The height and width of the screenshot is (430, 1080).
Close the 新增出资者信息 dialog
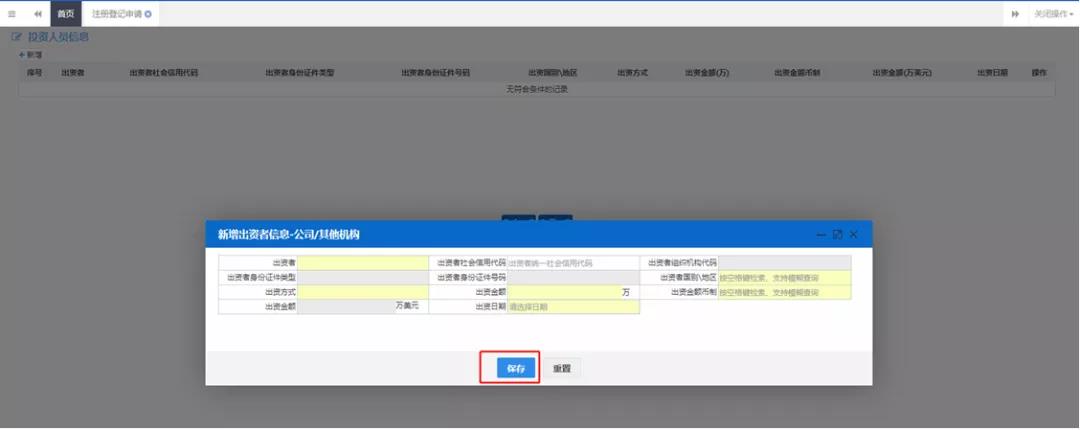(854, 234)
